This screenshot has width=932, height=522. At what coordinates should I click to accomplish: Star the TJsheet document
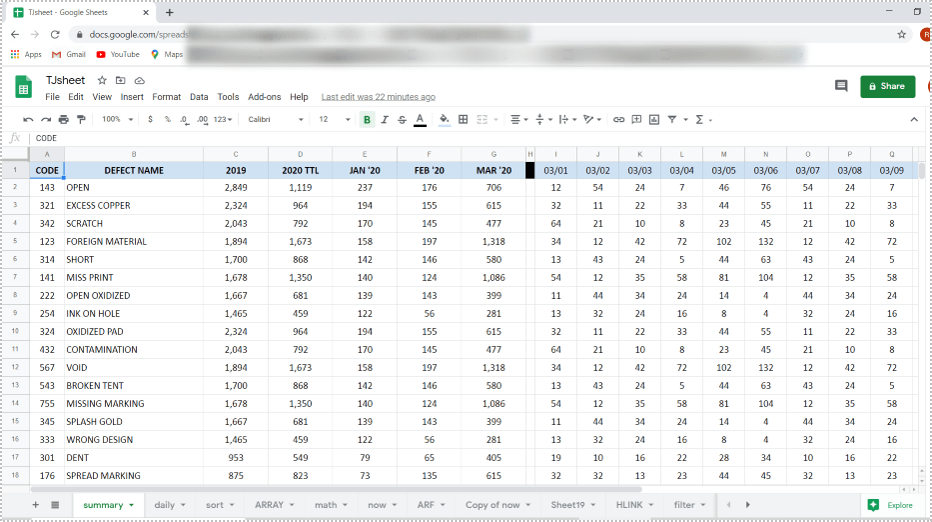[x=101, y=80]
